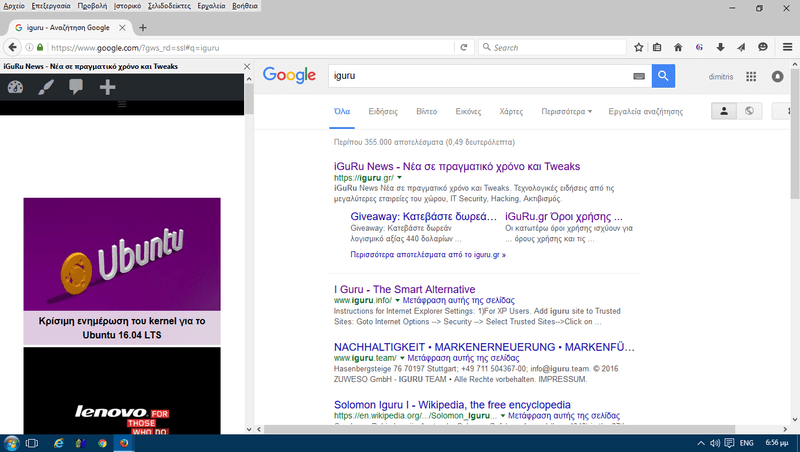Open the Firefox downloads arrow
The width and height of the screenshot is (800, 452).
tap(720, 47)
